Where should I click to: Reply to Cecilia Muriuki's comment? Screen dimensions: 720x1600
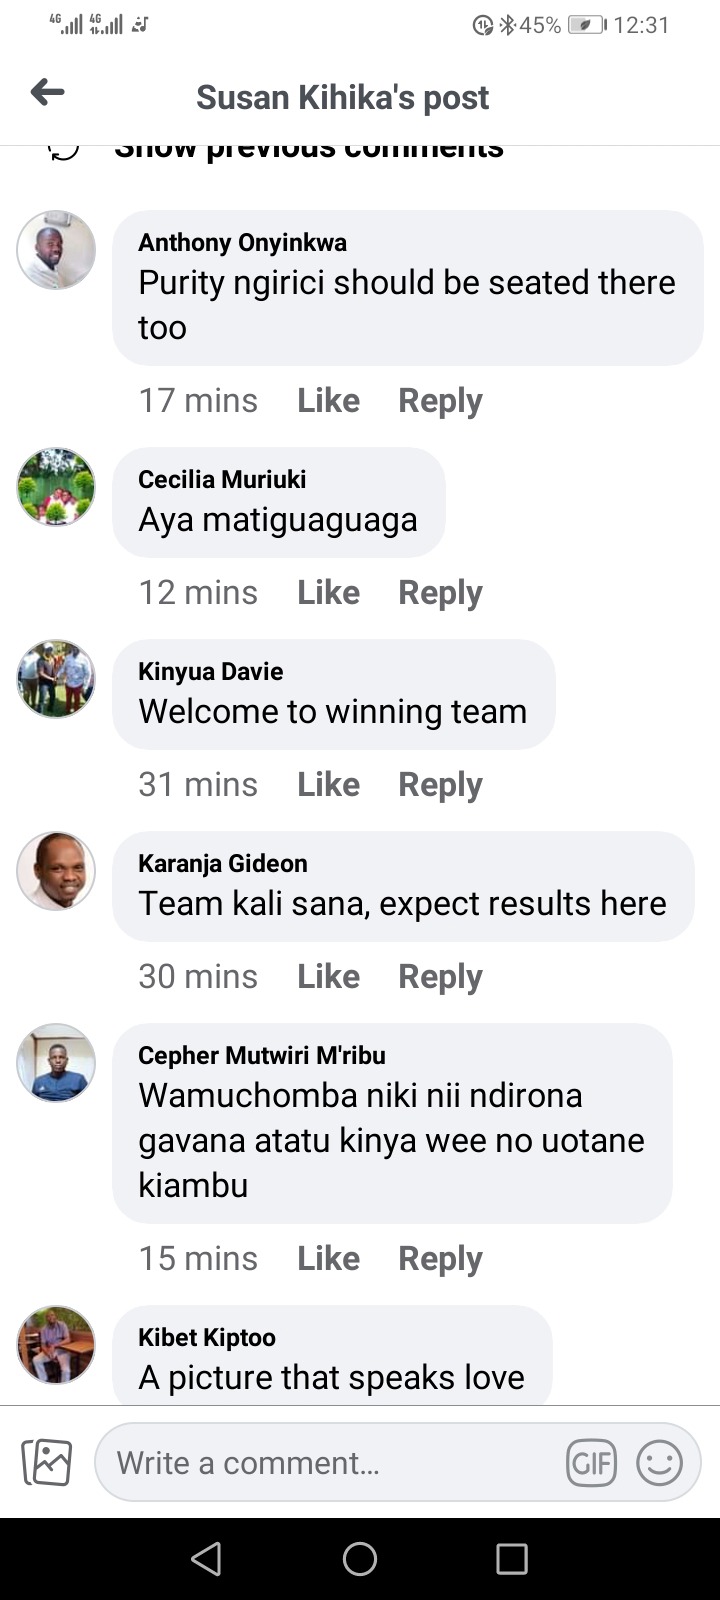[x=440, y=592]
